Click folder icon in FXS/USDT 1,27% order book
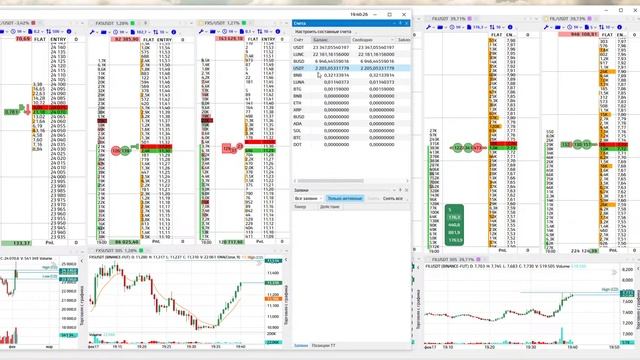Screen dimensions: 640x360 pos(213,31)
